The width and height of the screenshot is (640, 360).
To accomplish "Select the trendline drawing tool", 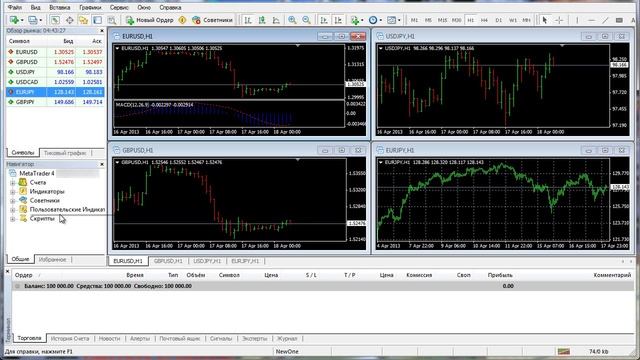I will click(x=605, y=20).
